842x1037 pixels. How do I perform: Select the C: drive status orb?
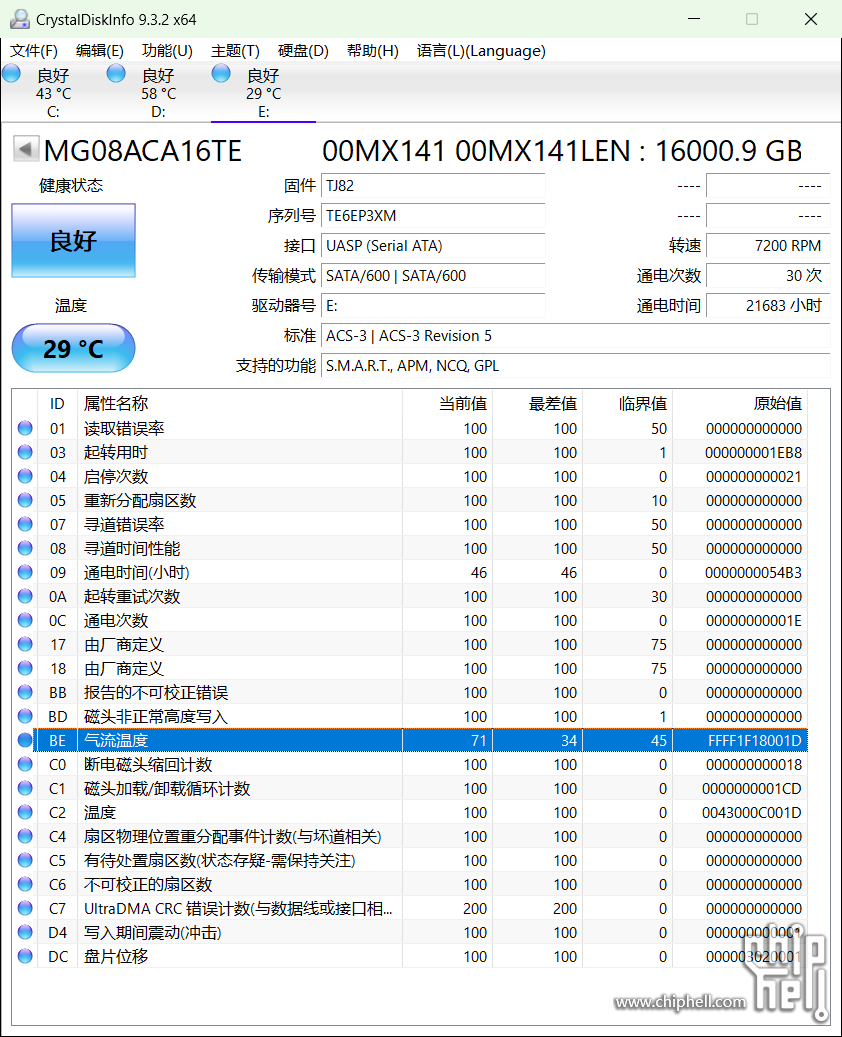coord(11,73)
